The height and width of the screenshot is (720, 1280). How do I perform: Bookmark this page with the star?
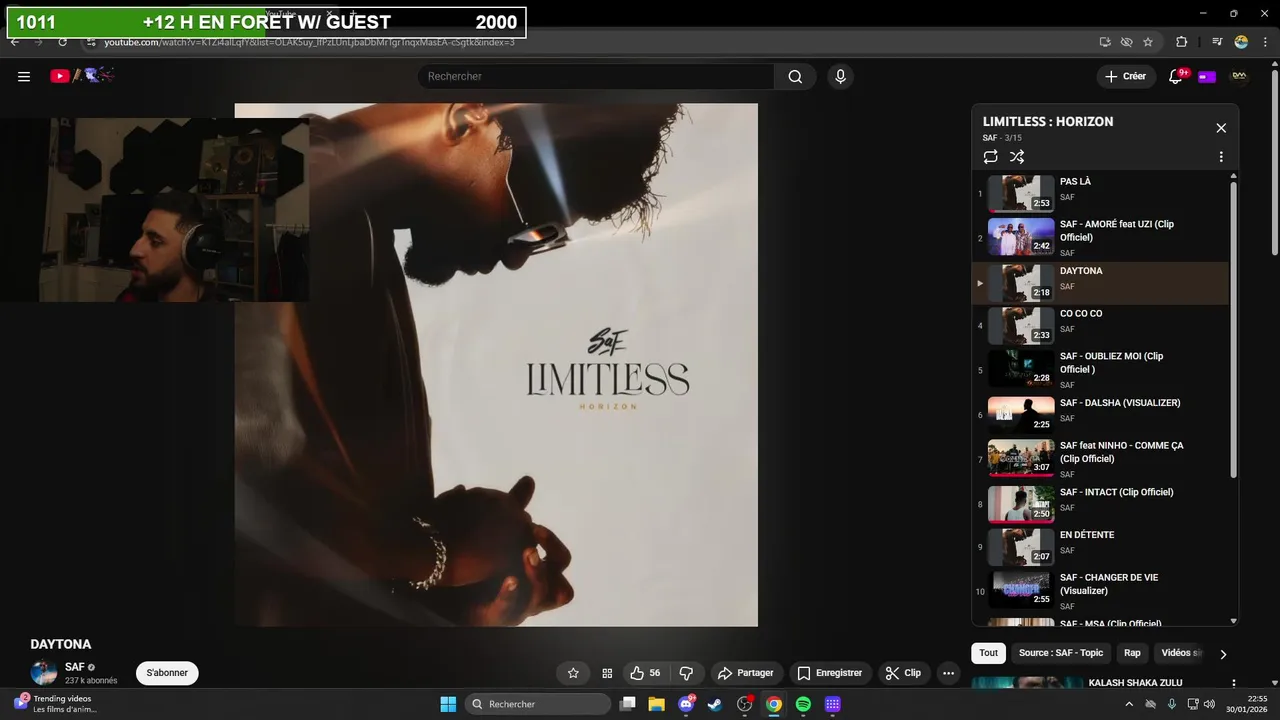pyautogui.click(x=1148, y=42)
